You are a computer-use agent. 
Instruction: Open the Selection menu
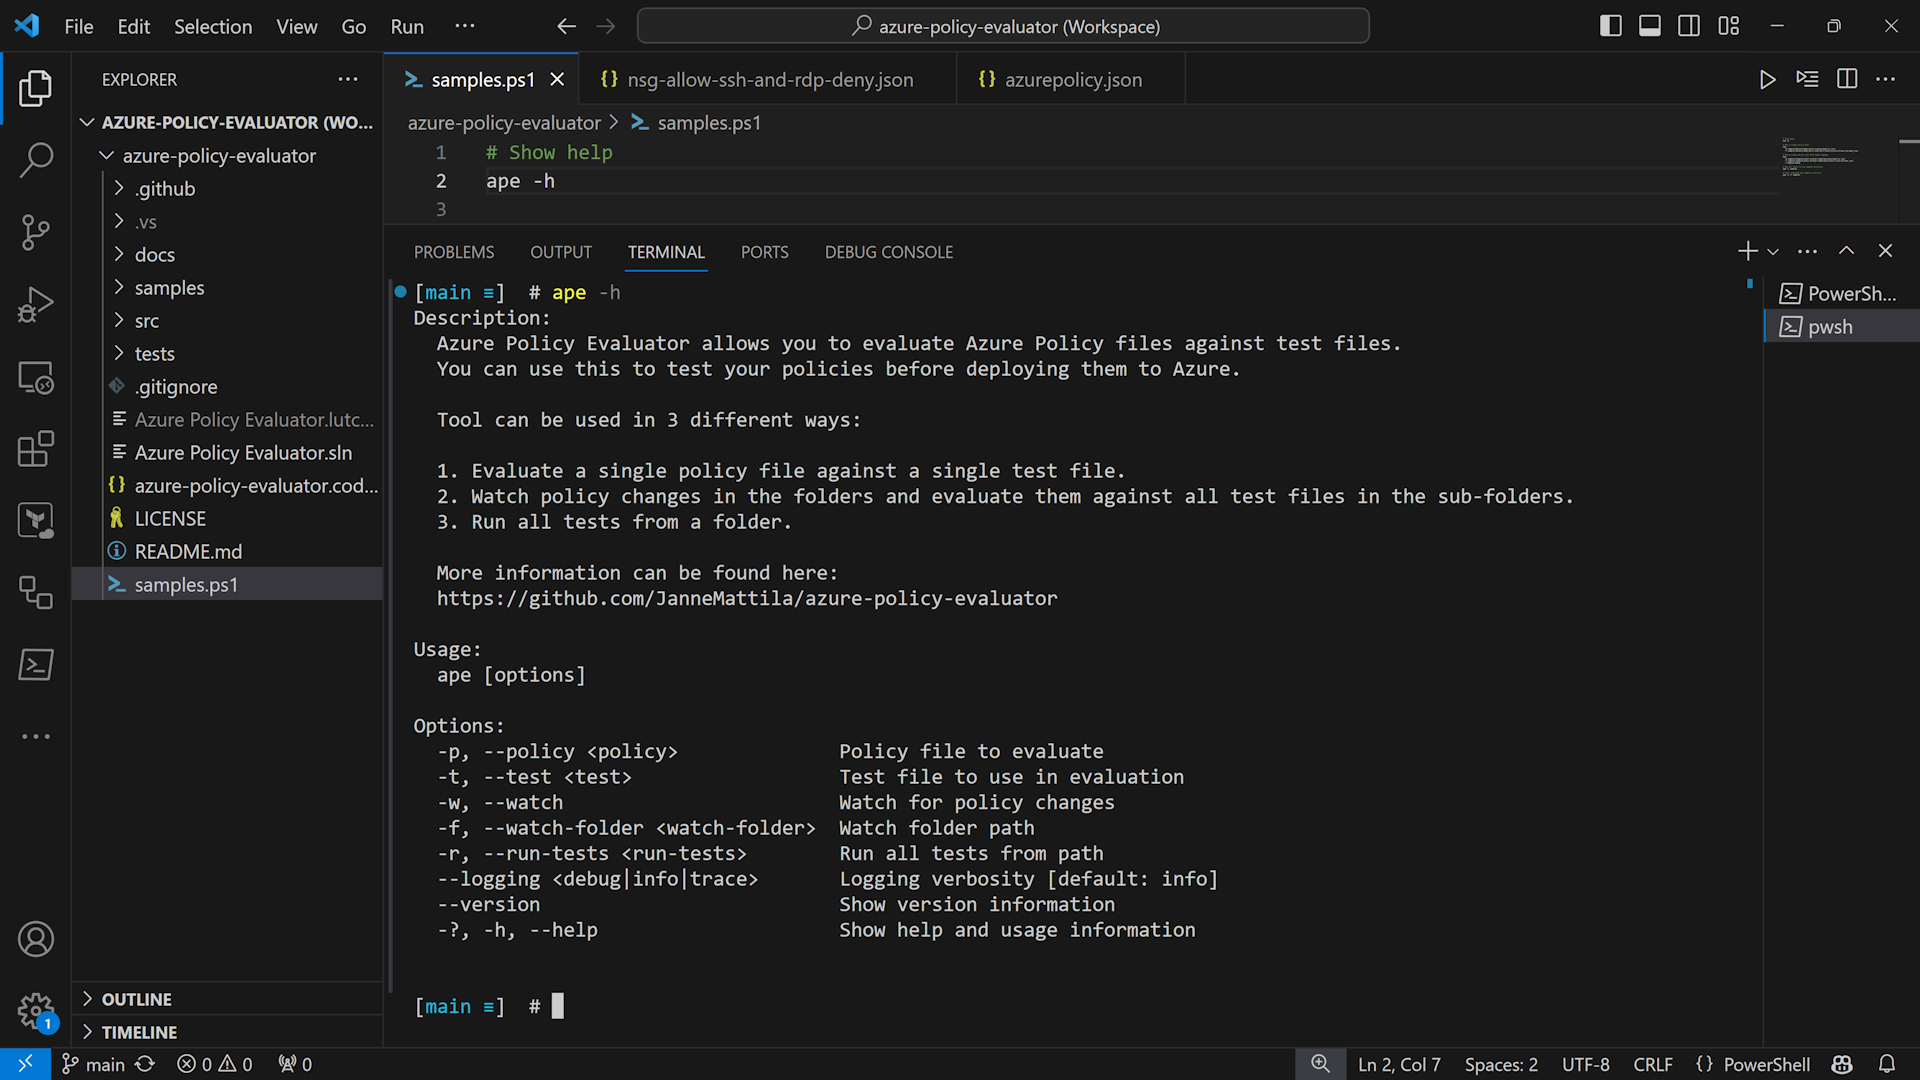click(x=213, y=26)
